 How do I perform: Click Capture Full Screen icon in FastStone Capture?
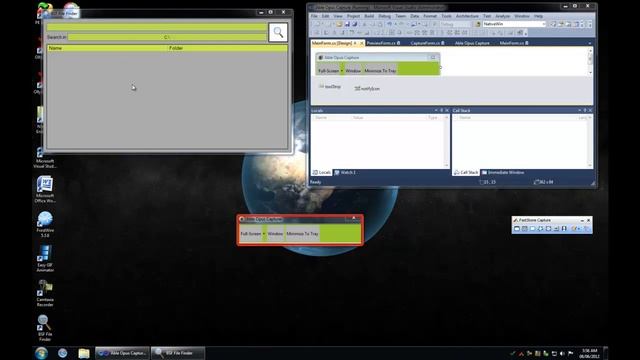[x=548, y=229]
